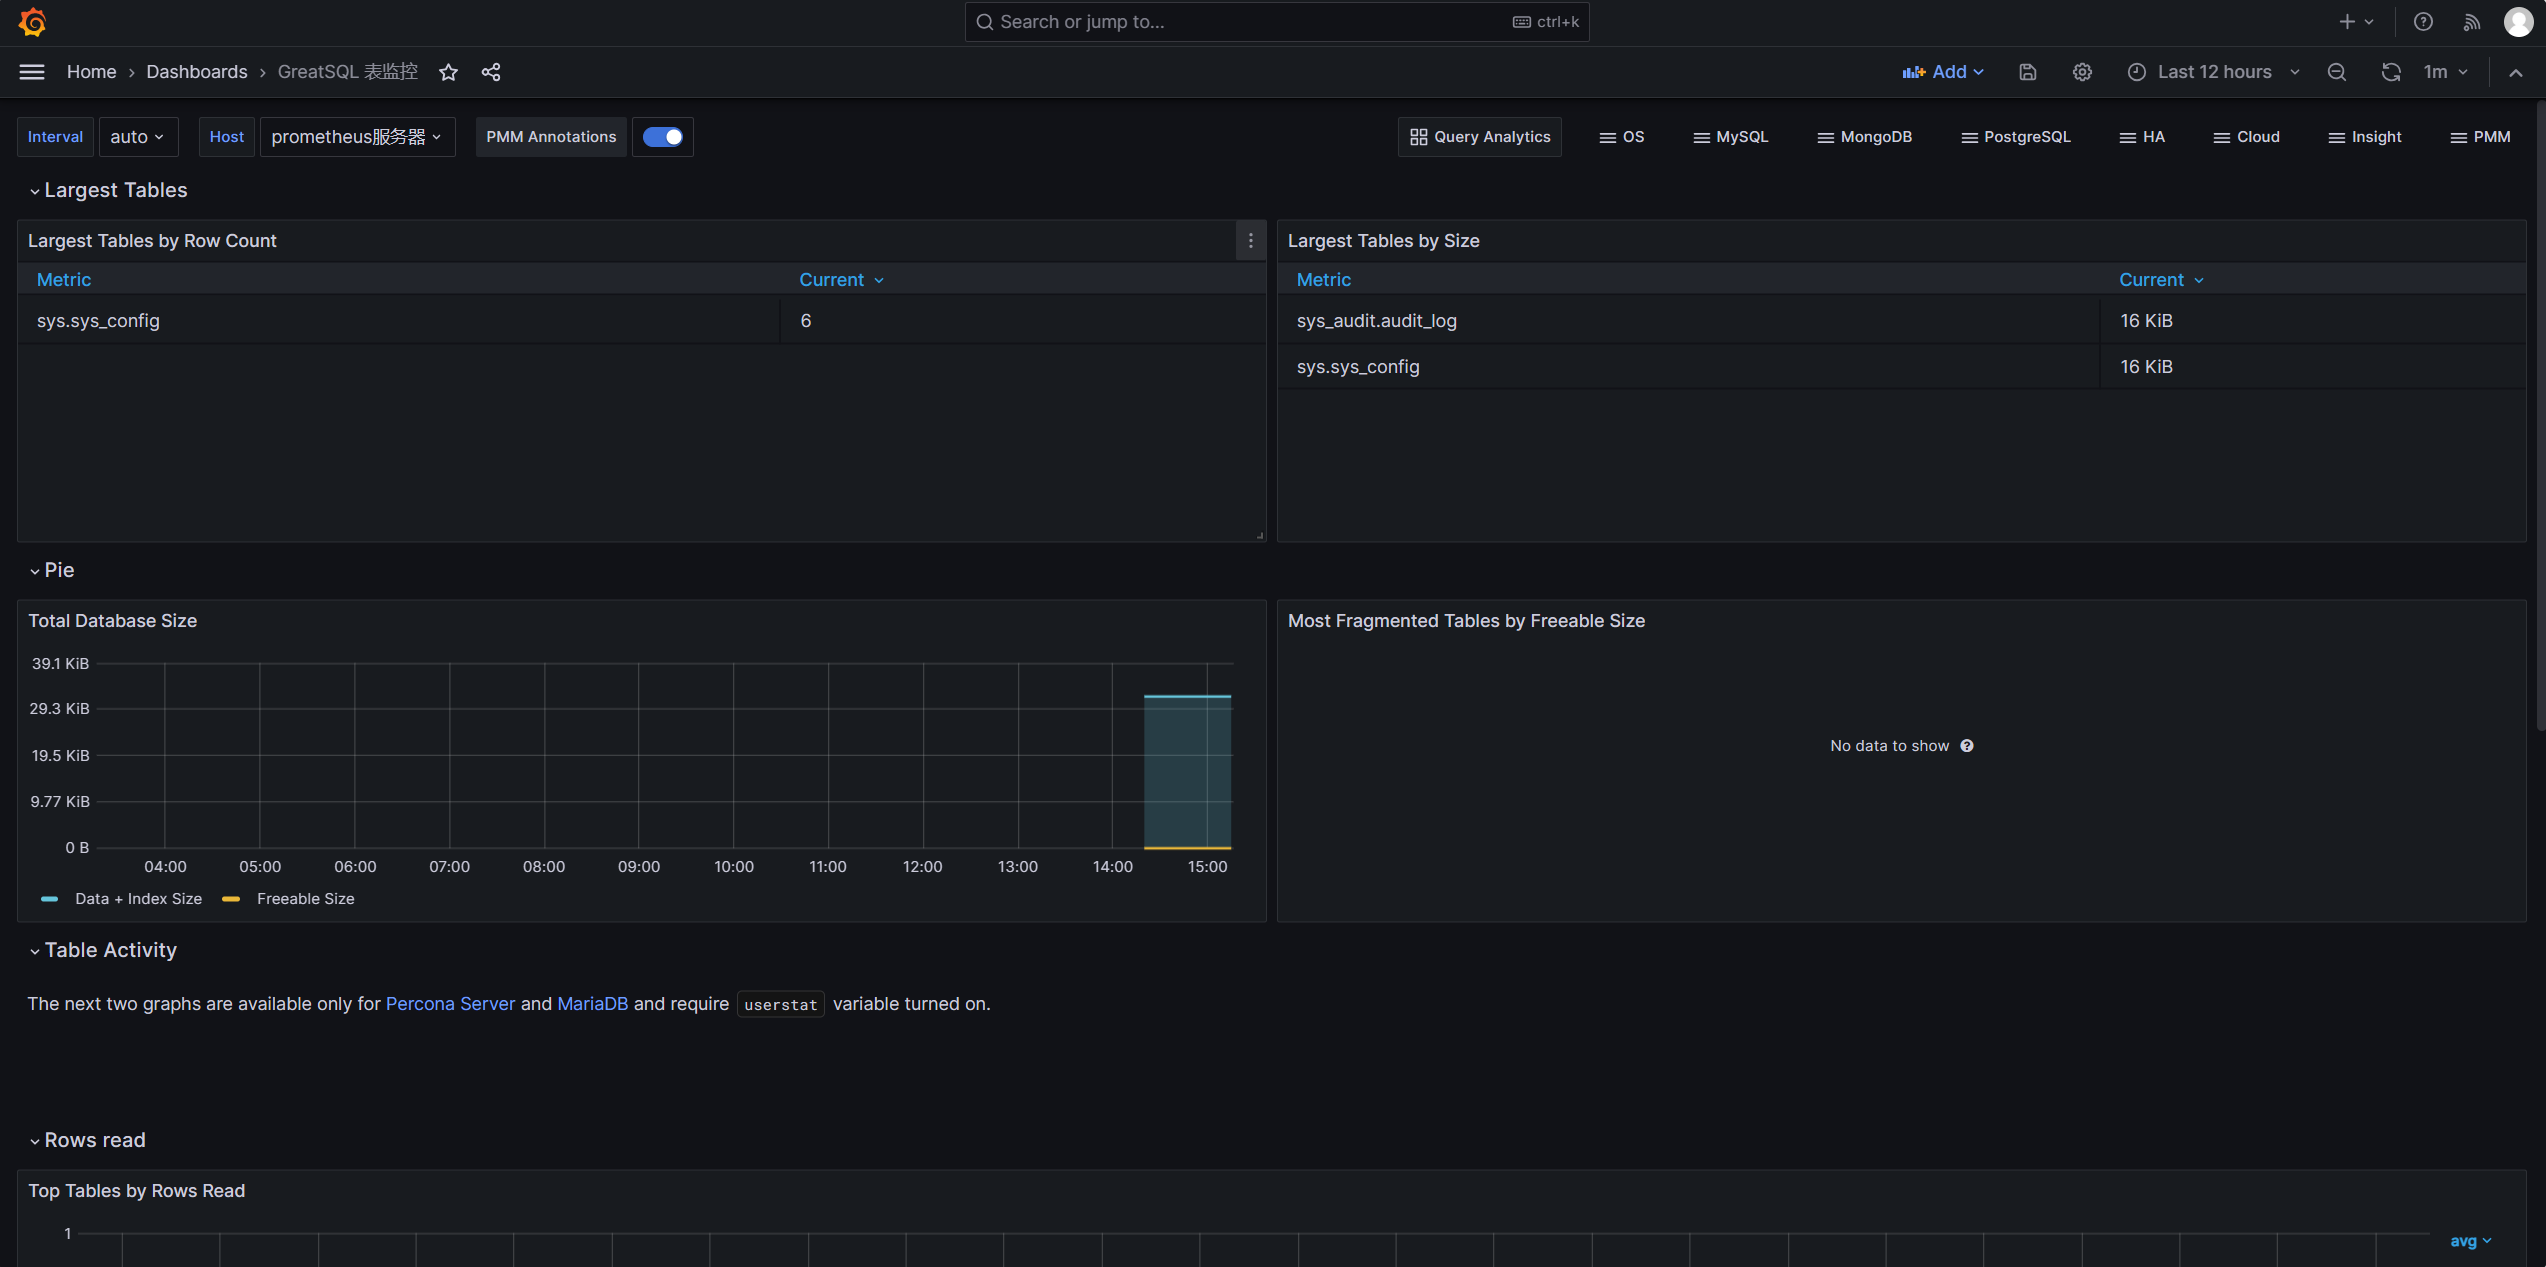Zoom out the time range
The width and height of the screenshot is (2546, 1267).
coord(2337,72)
